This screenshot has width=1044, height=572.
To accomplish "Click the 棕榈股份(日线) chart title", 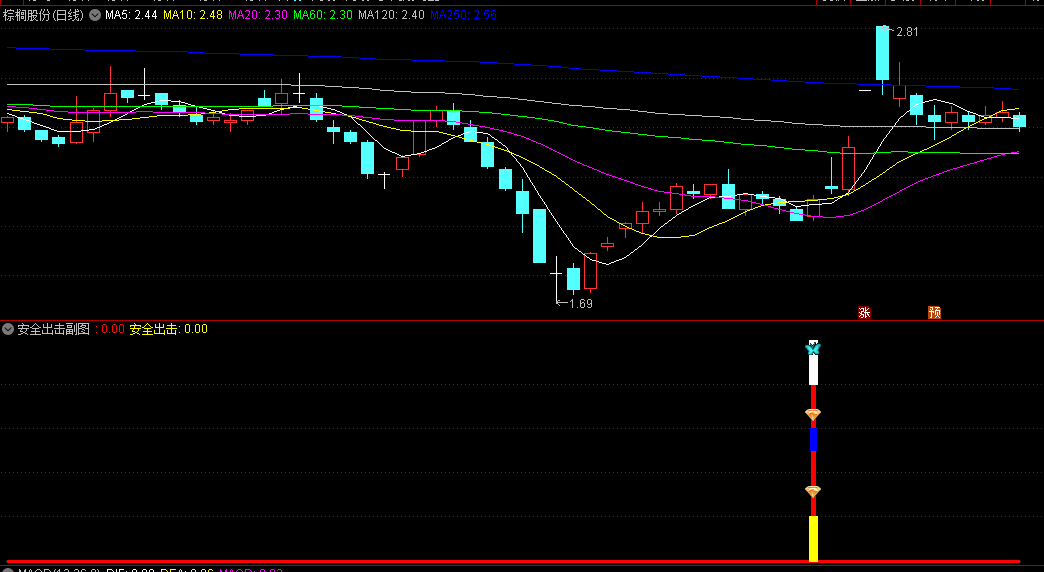I will [x=44, y=15].
